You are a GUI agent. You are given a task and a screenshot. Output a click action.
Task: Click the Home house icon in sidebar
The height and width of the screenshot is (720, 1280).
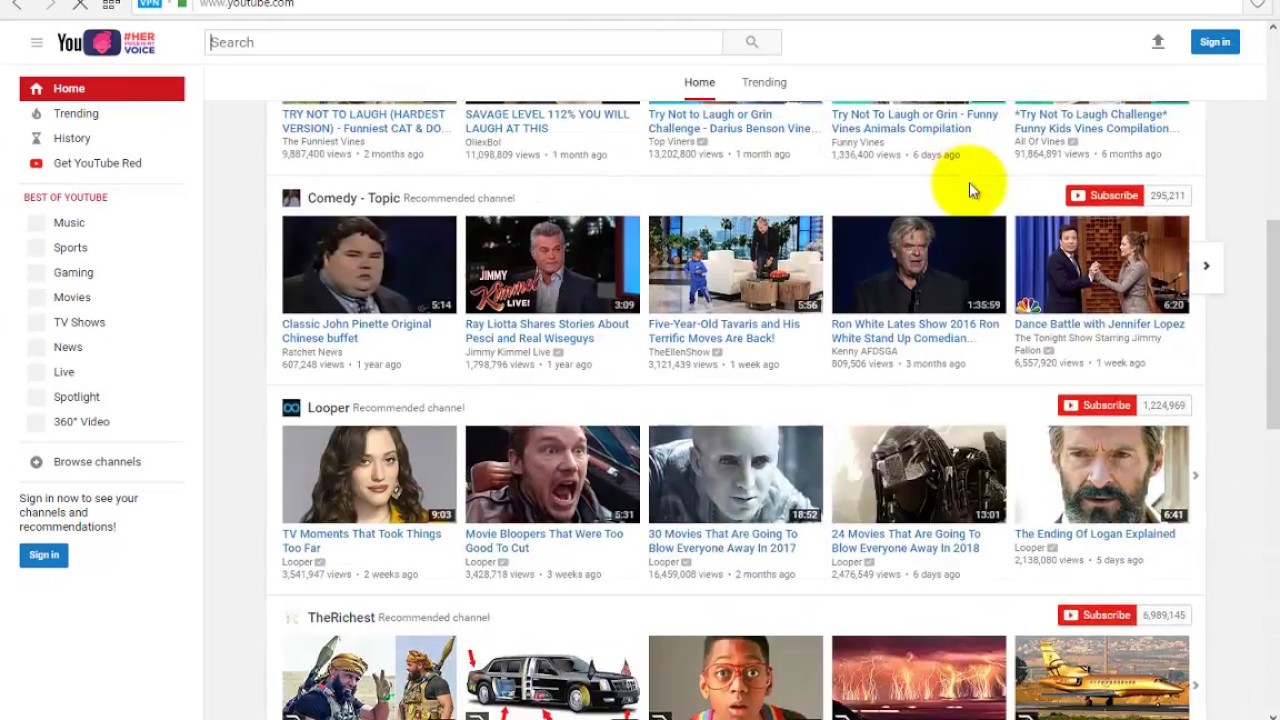click(x=36, y=88)
